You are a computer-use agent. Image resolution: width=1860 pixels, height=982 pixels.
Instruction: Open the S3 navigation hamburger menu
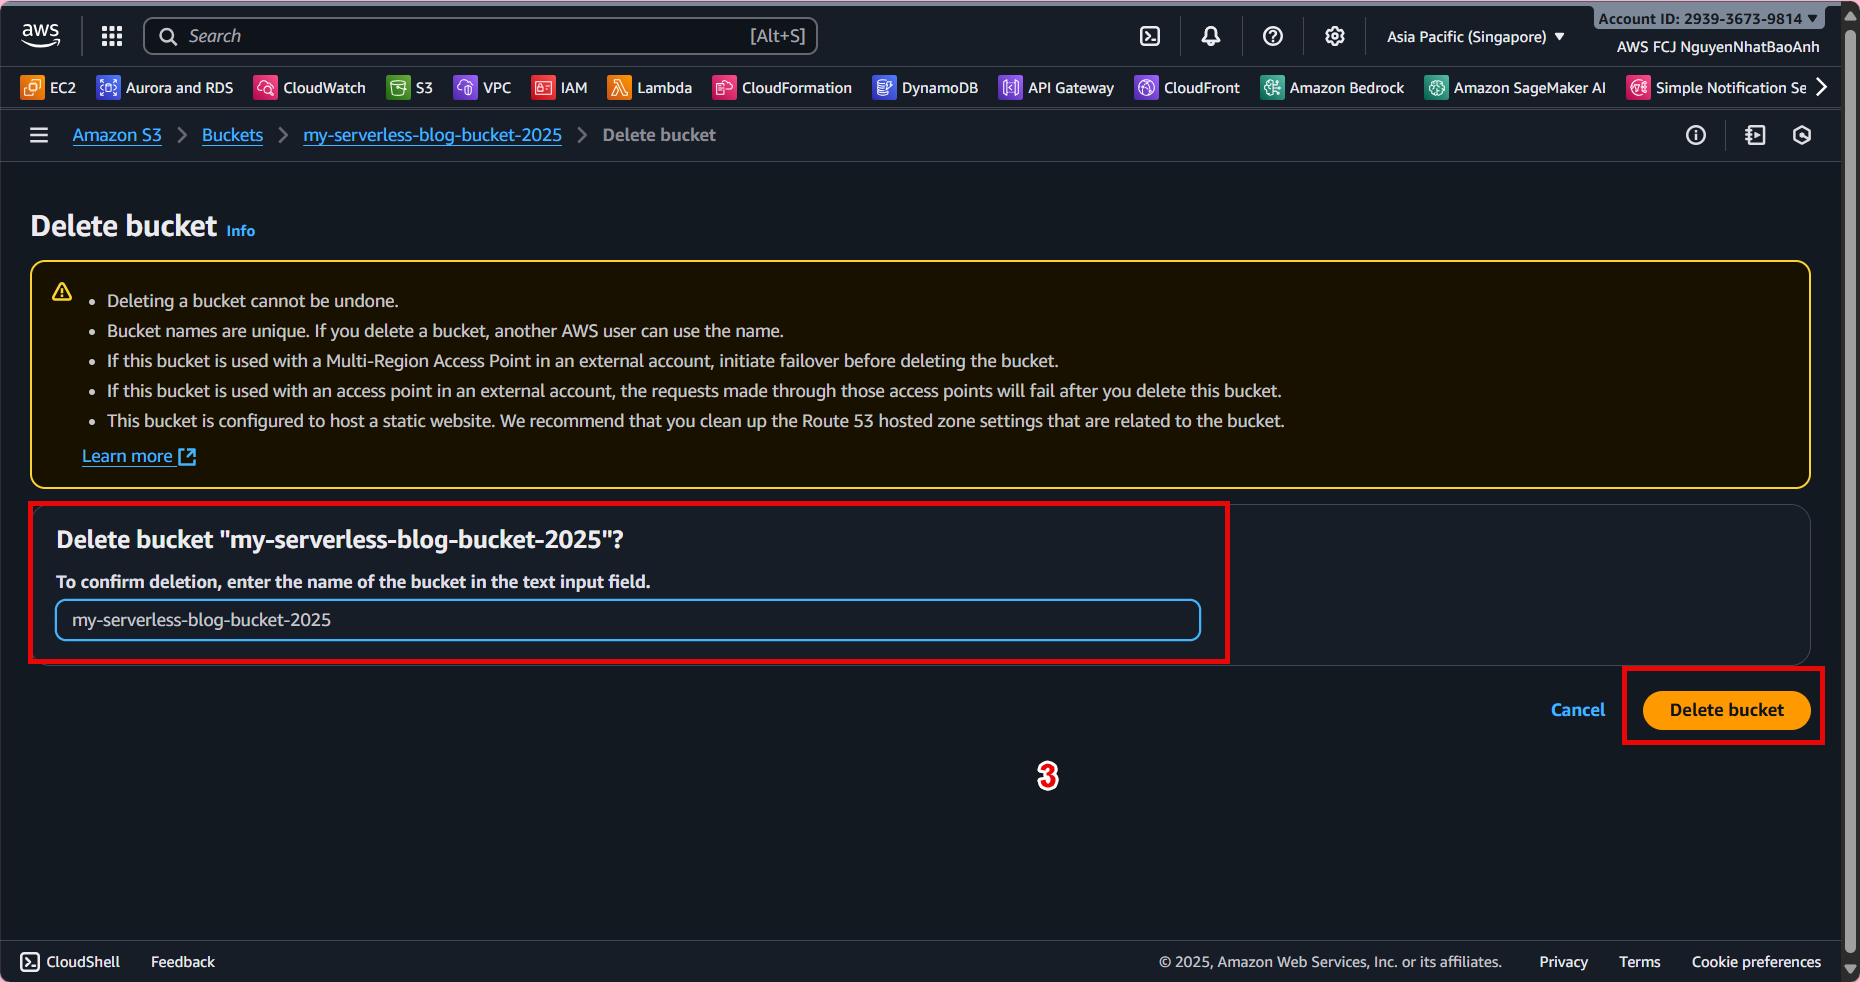tap(39, 135)
